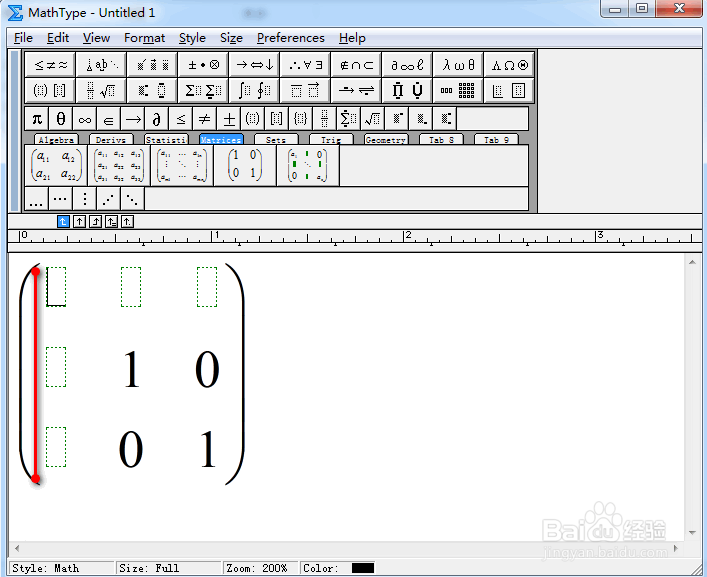Click the empty bottom-left matrix slot
Screen dimensions: 707x577
(x=56, y=447)
